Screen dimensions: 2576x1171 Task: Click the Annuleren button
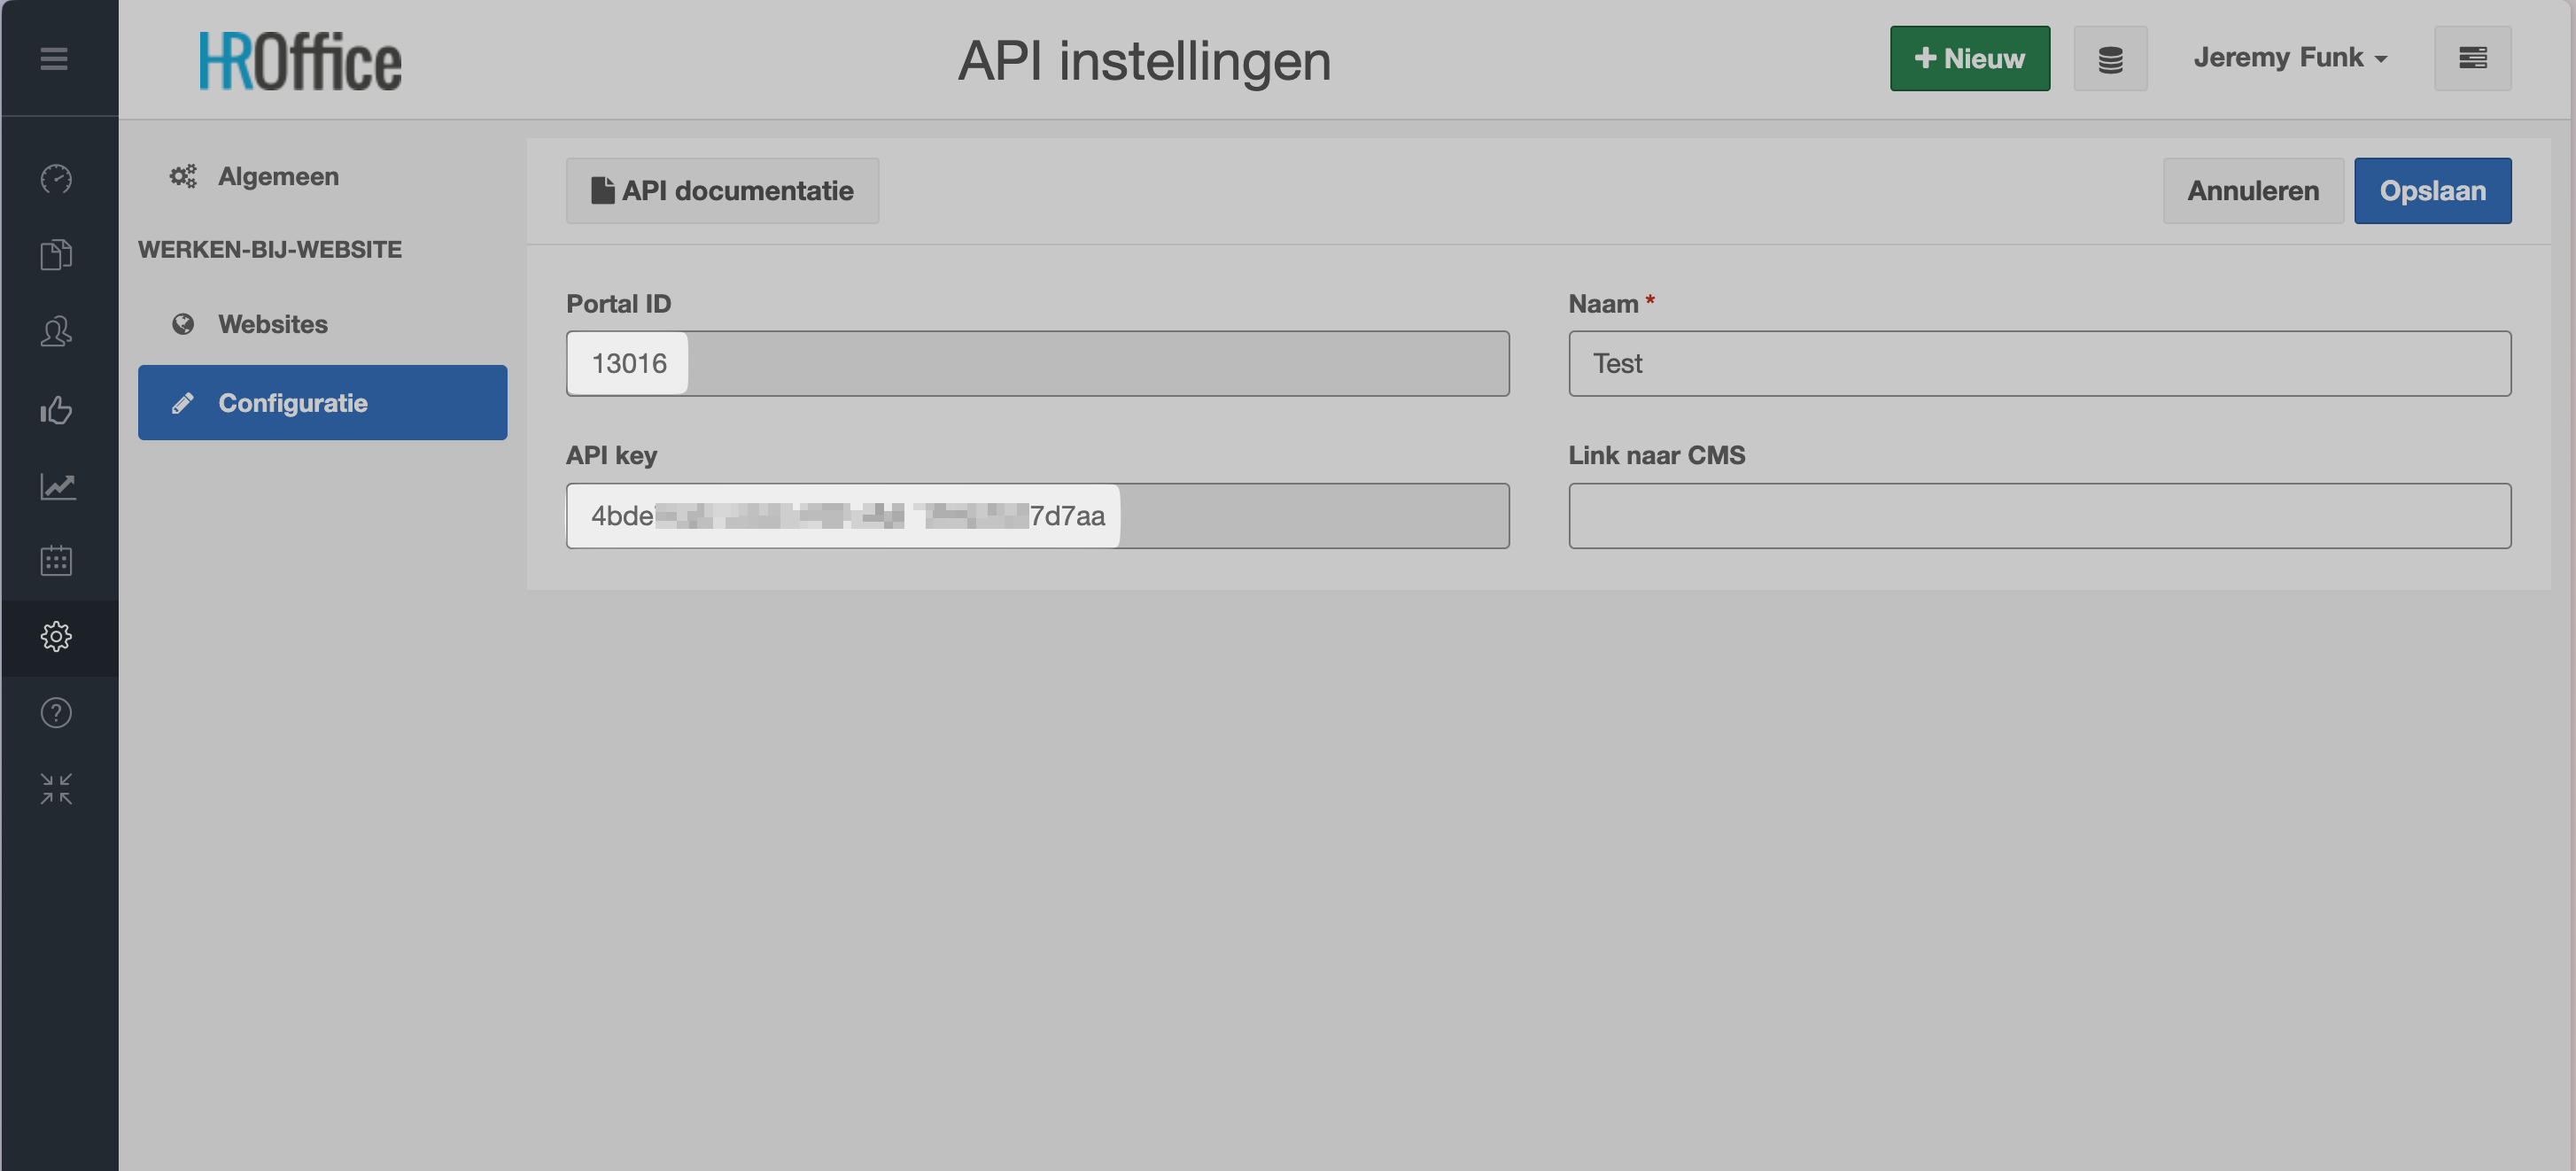click(2252, 191)
